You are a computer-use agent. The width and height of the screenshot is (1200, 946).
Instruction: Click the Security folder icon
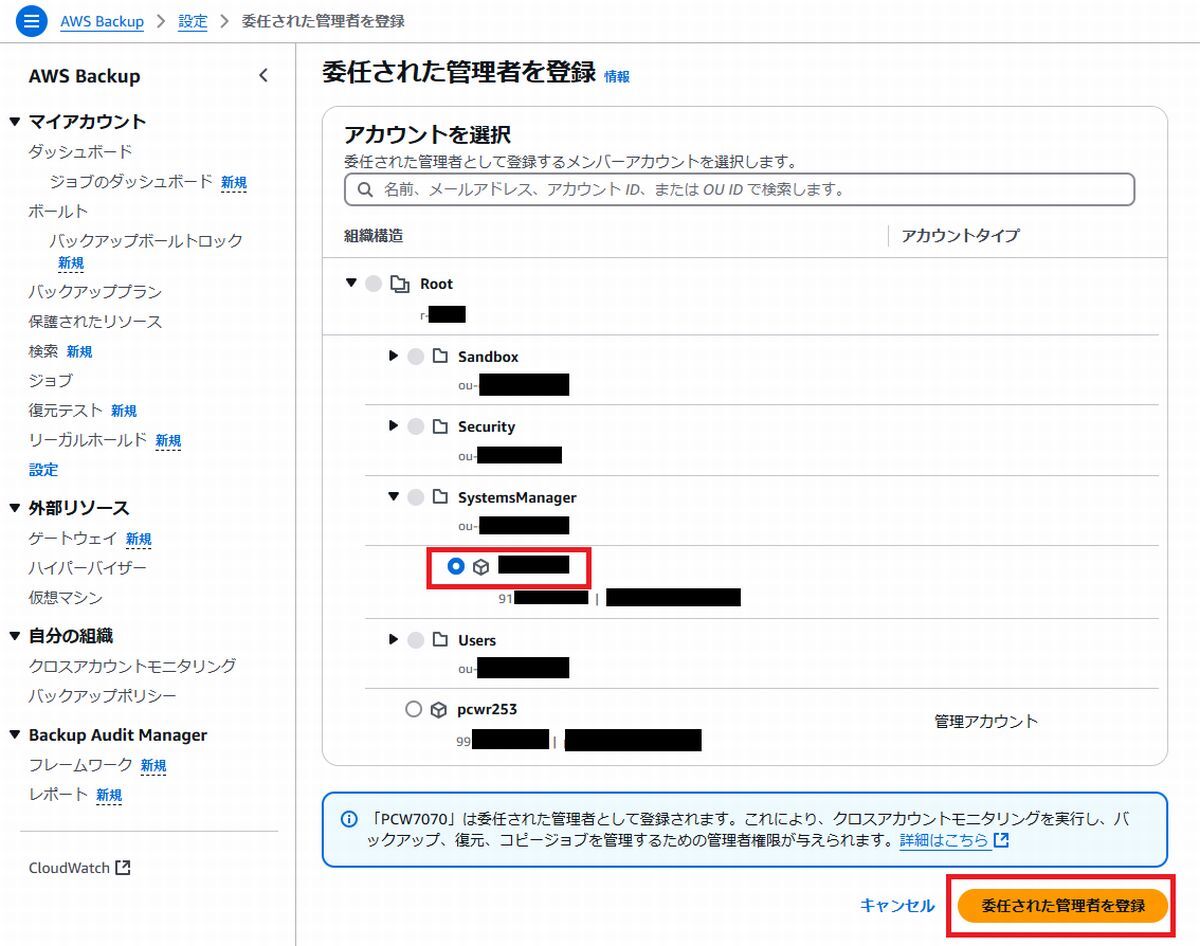click(x=441, y=427)
